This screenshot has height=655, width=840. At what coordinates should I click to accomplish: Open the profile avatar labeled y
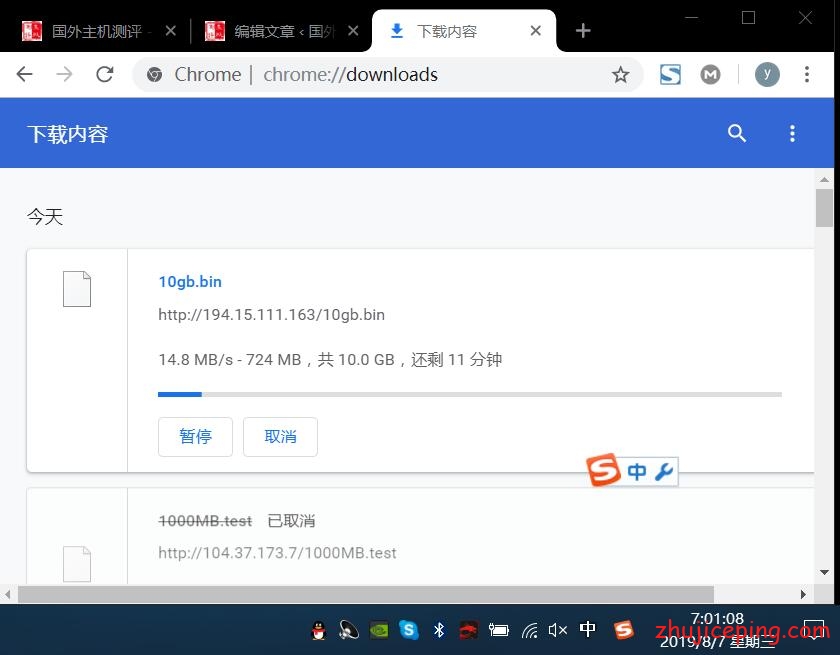[x=767, y=74]
